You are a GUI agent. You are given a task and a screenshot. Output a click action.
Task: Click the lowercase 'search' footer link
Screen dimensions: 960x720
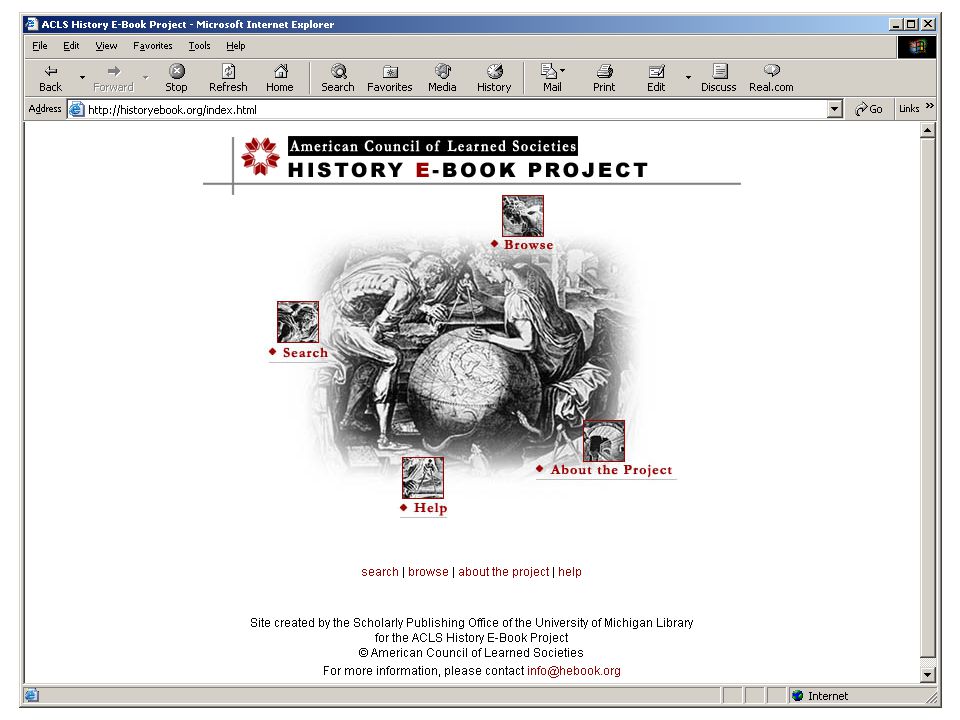(x=380, y=572)
